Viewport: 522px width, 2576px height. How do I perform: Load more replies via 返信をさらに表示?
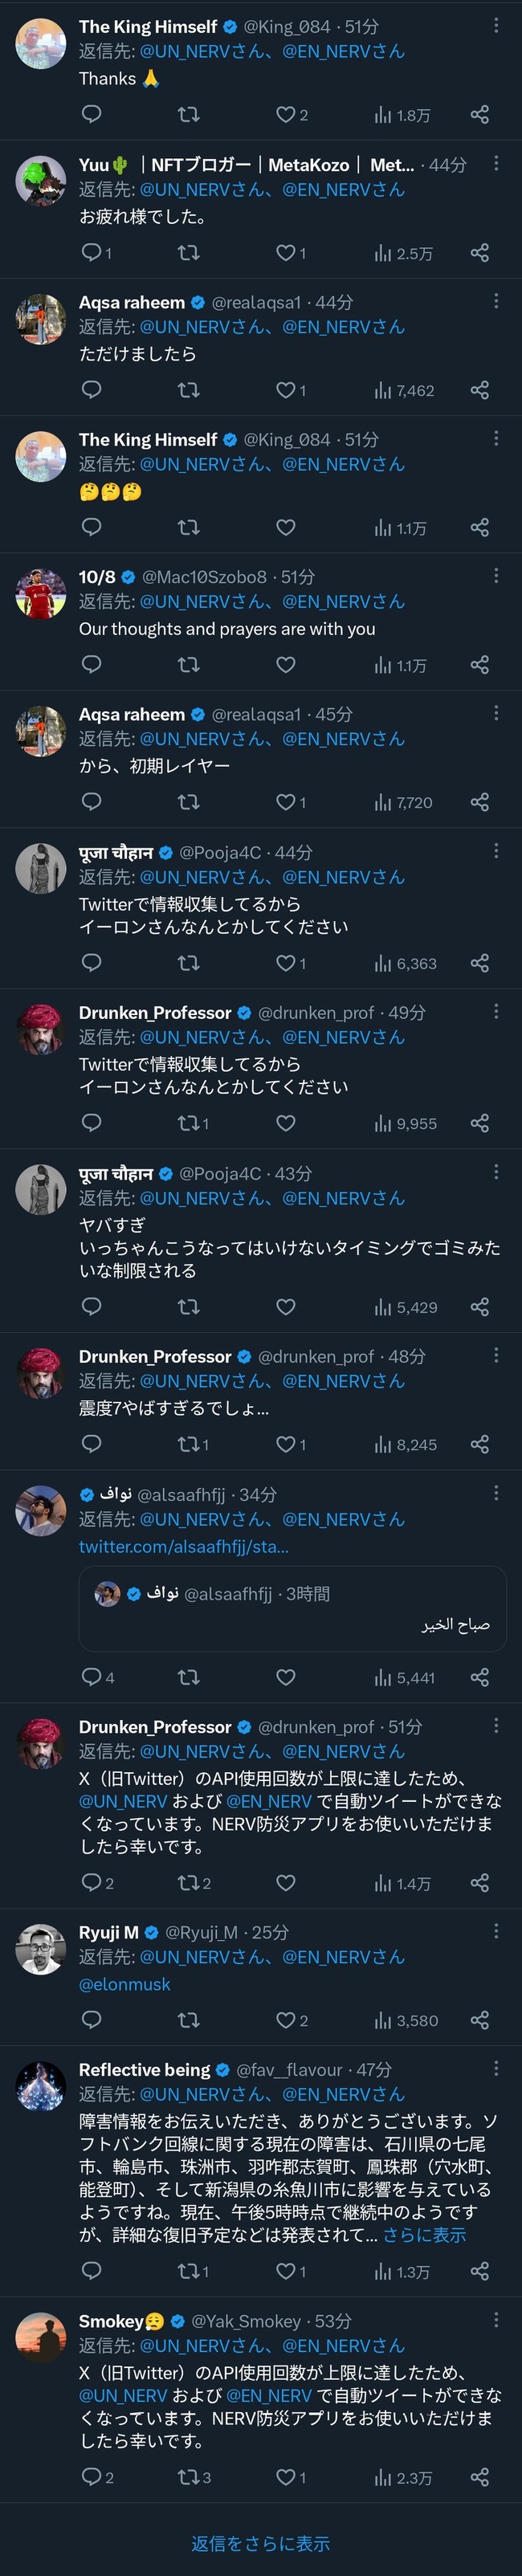tap(261, 2543)
